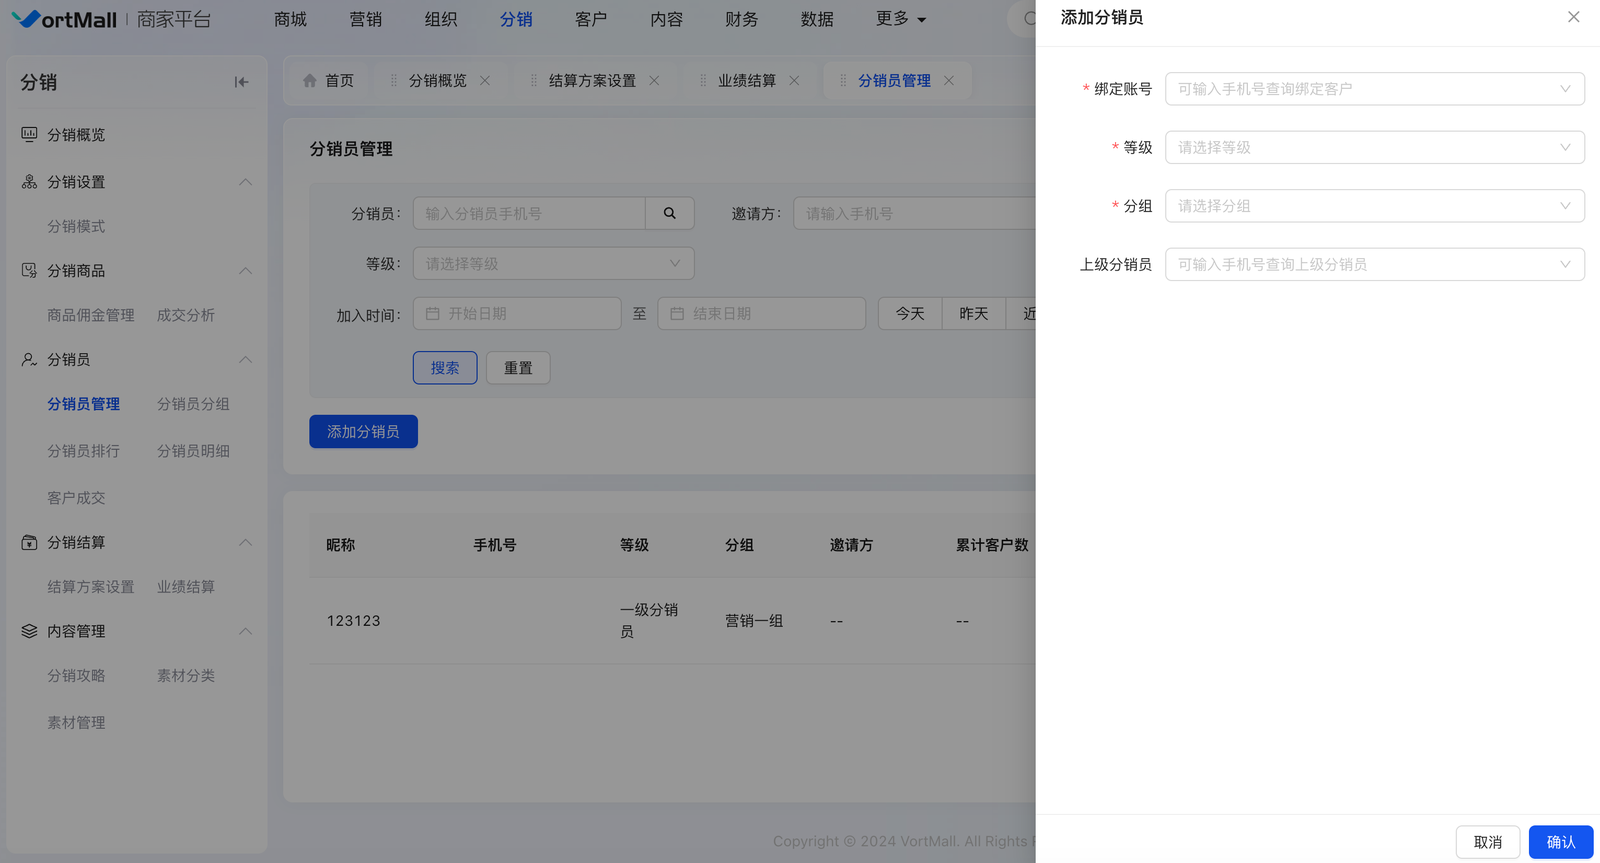Open the 分组 selection dropdown
This screenshot has height=863, width=1600.
point(1374,206)
